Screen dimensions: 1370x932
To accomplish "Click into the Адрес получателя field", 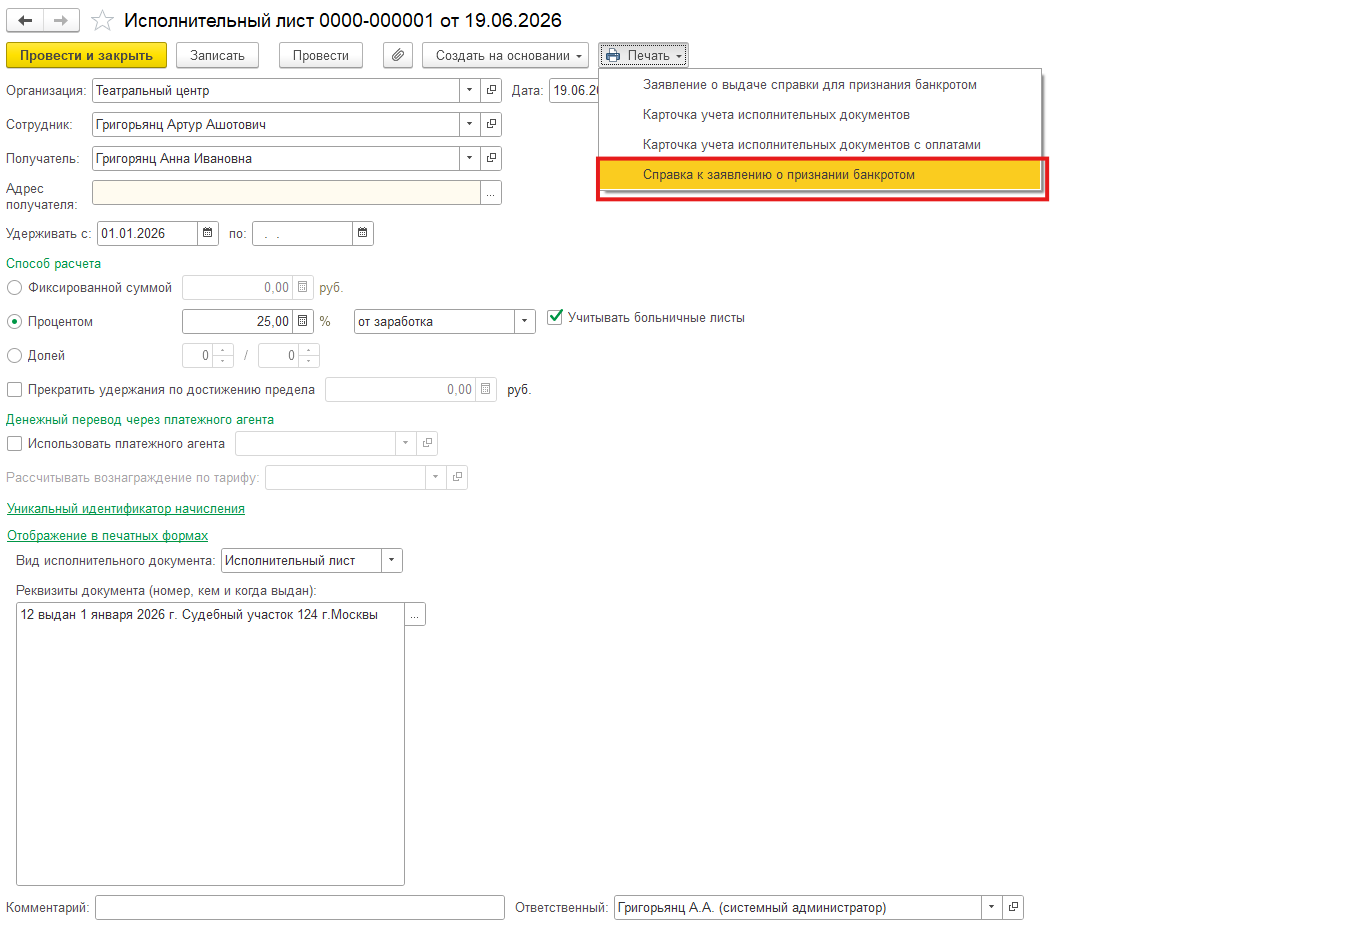I will [286, 192].
